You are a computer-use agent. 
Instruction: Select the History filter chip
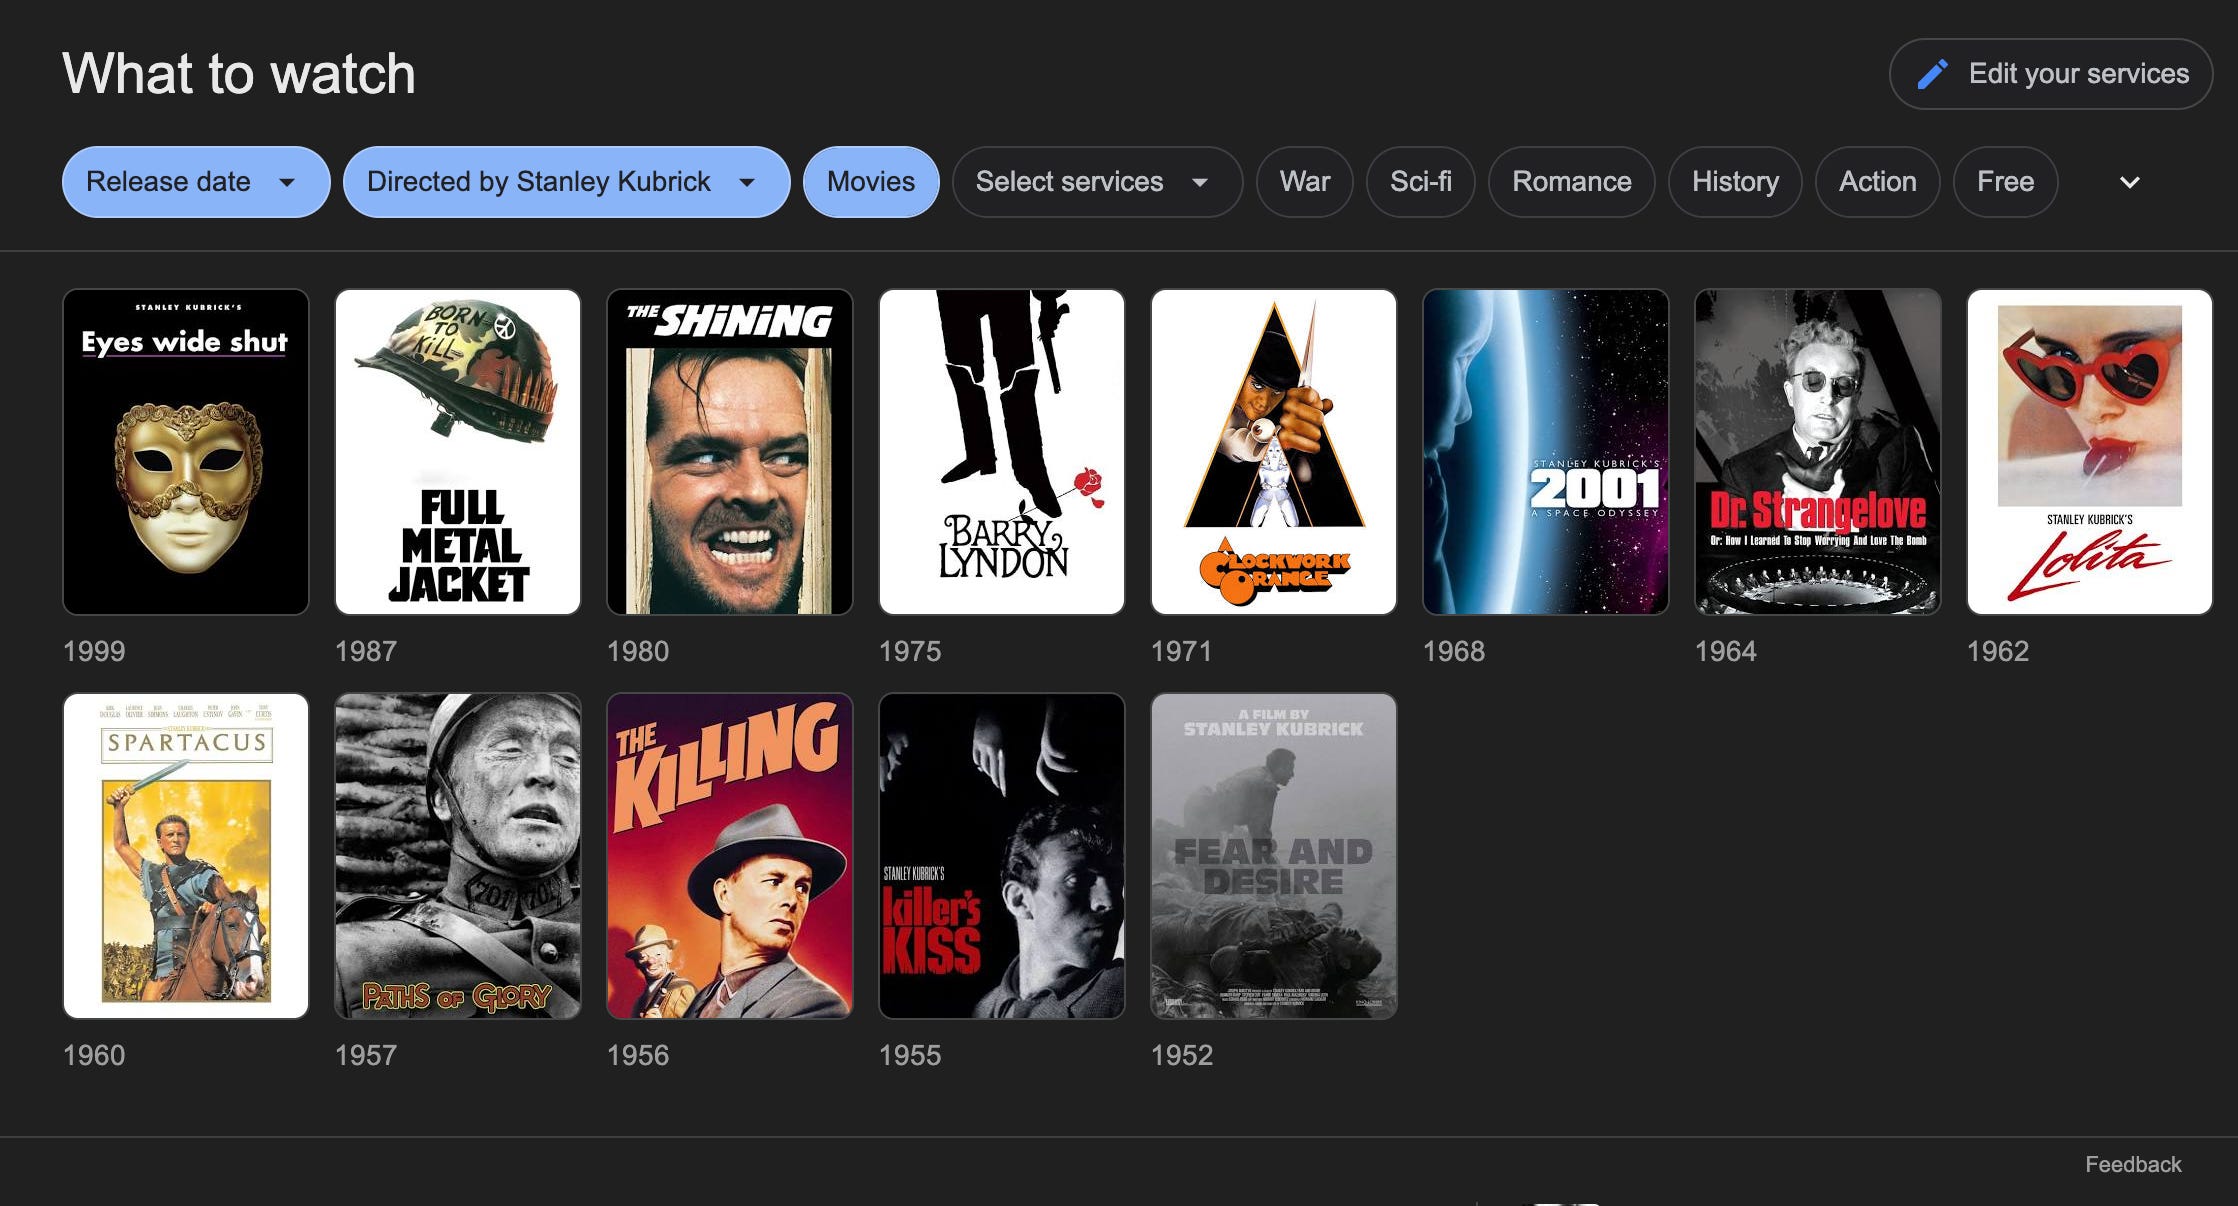click(x=1734, y=182)
